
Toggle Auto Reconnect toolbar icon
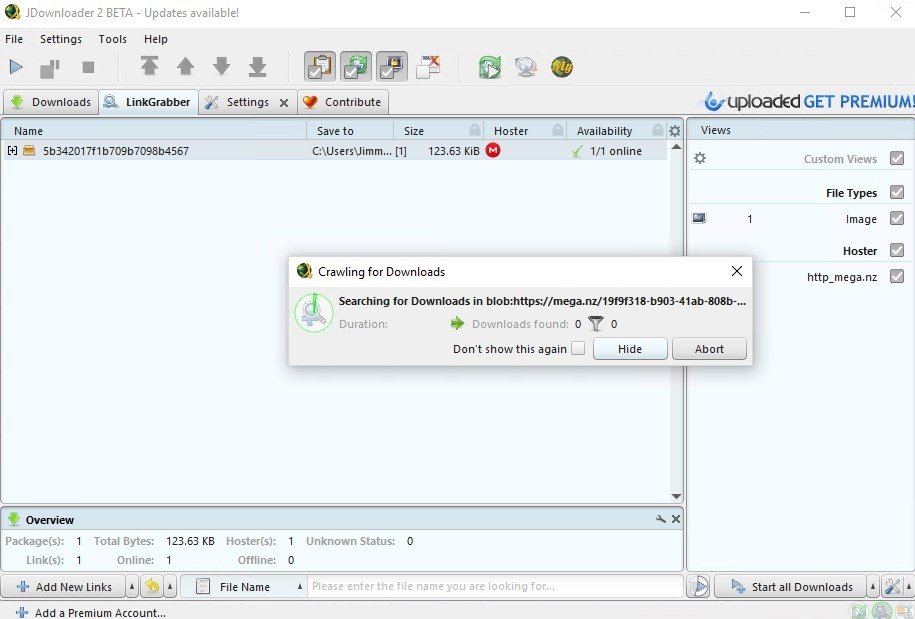pos(356,66)
